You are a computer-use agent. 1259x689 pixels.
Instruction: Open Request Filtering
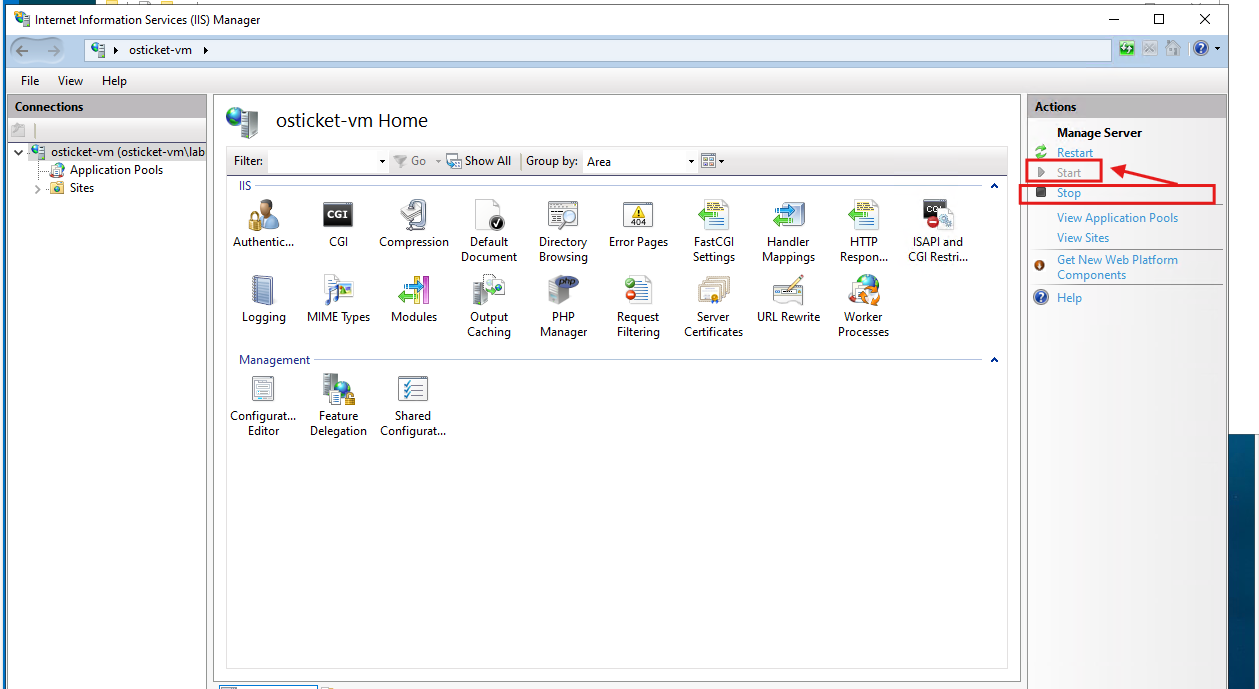click(638, 307)
